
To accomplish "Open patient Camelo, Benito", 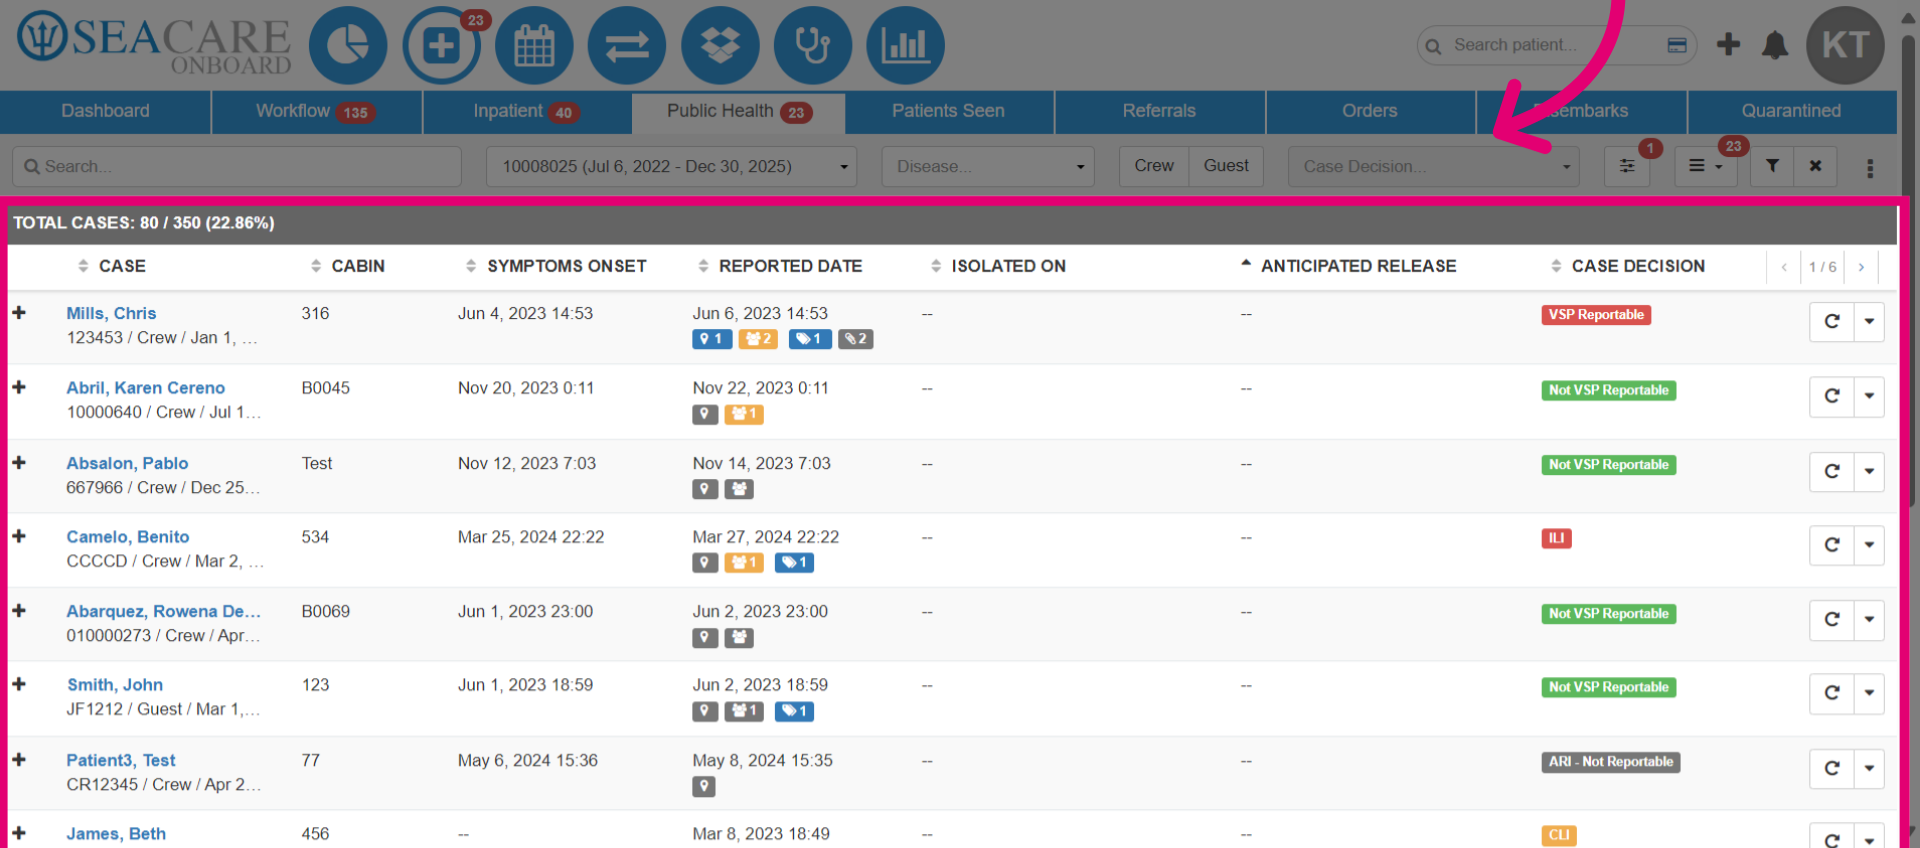I will [x=128, y=537].
